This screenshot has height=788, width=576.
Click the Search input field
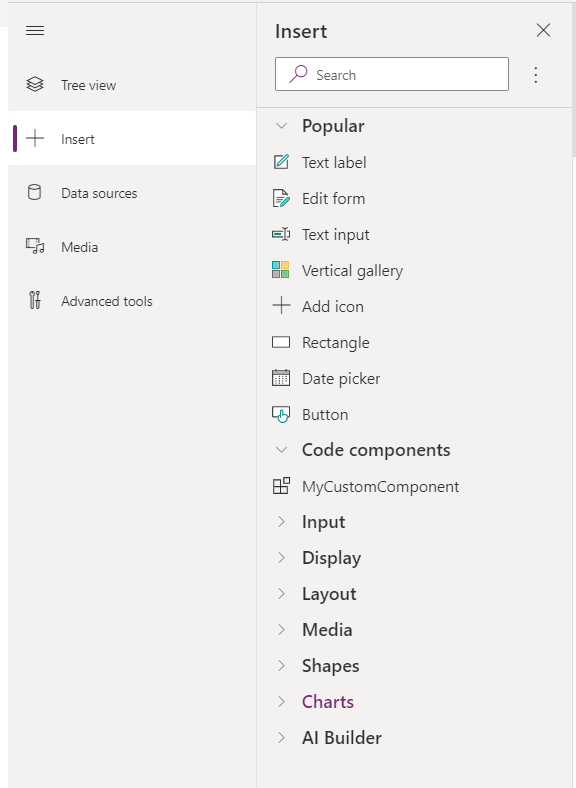coord(392,74)
